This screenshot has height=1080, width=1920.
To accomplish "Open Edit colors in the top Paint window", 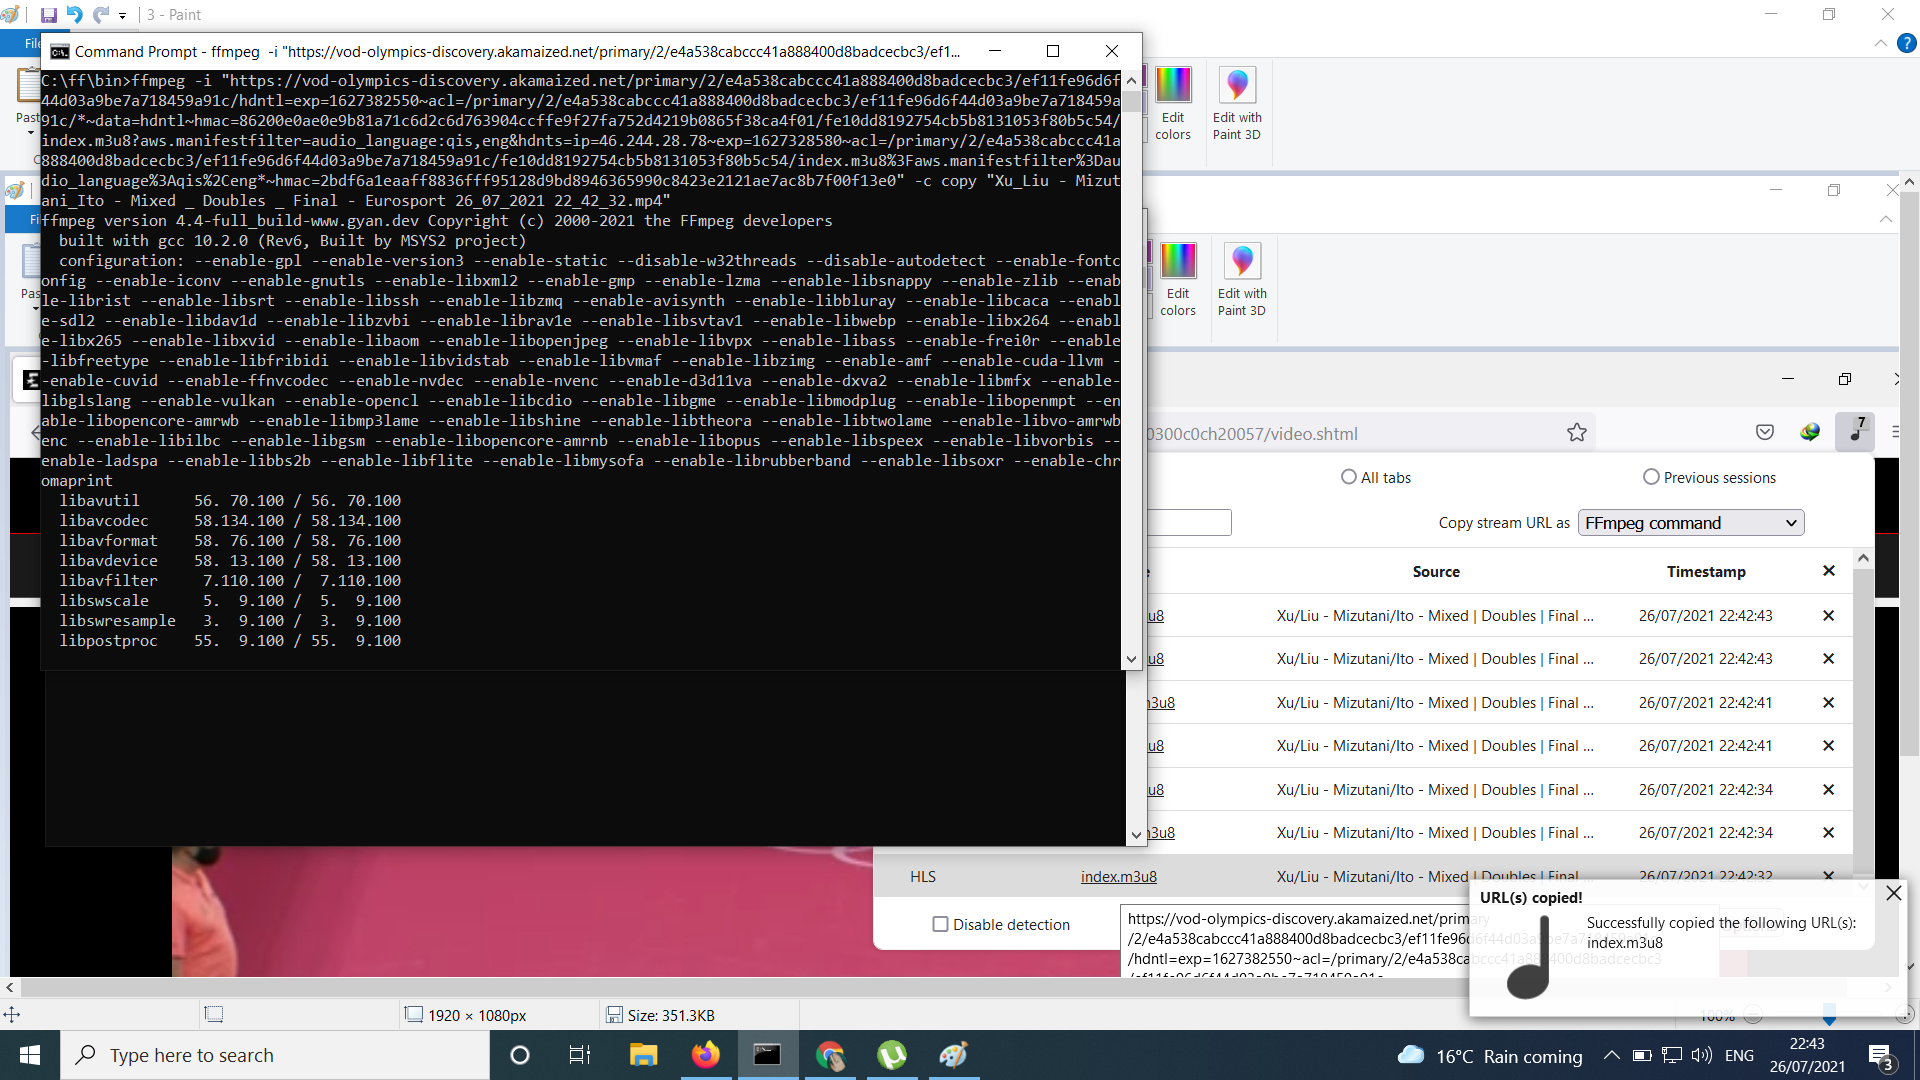I will click(1173, 103).
